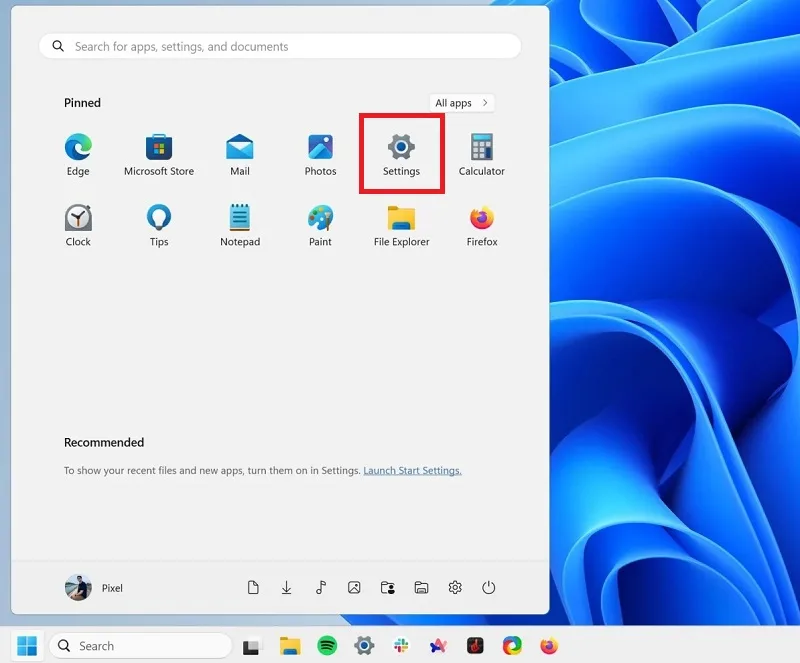
Task: Launch the Calculator app
Action: tap(481, 155)
